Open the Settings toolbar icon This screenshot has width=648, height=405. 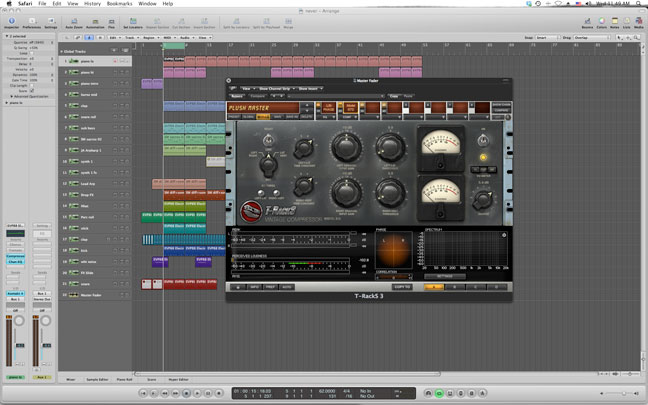click(x=51, y=21)
